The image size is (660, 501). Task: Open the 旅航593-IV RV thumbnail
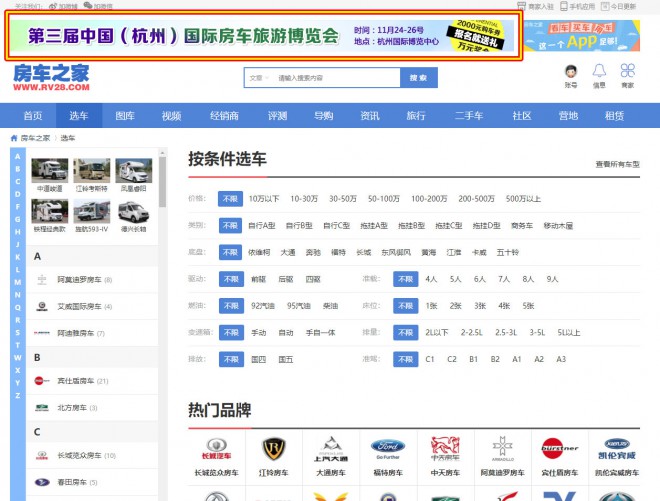tap(92, 211)
